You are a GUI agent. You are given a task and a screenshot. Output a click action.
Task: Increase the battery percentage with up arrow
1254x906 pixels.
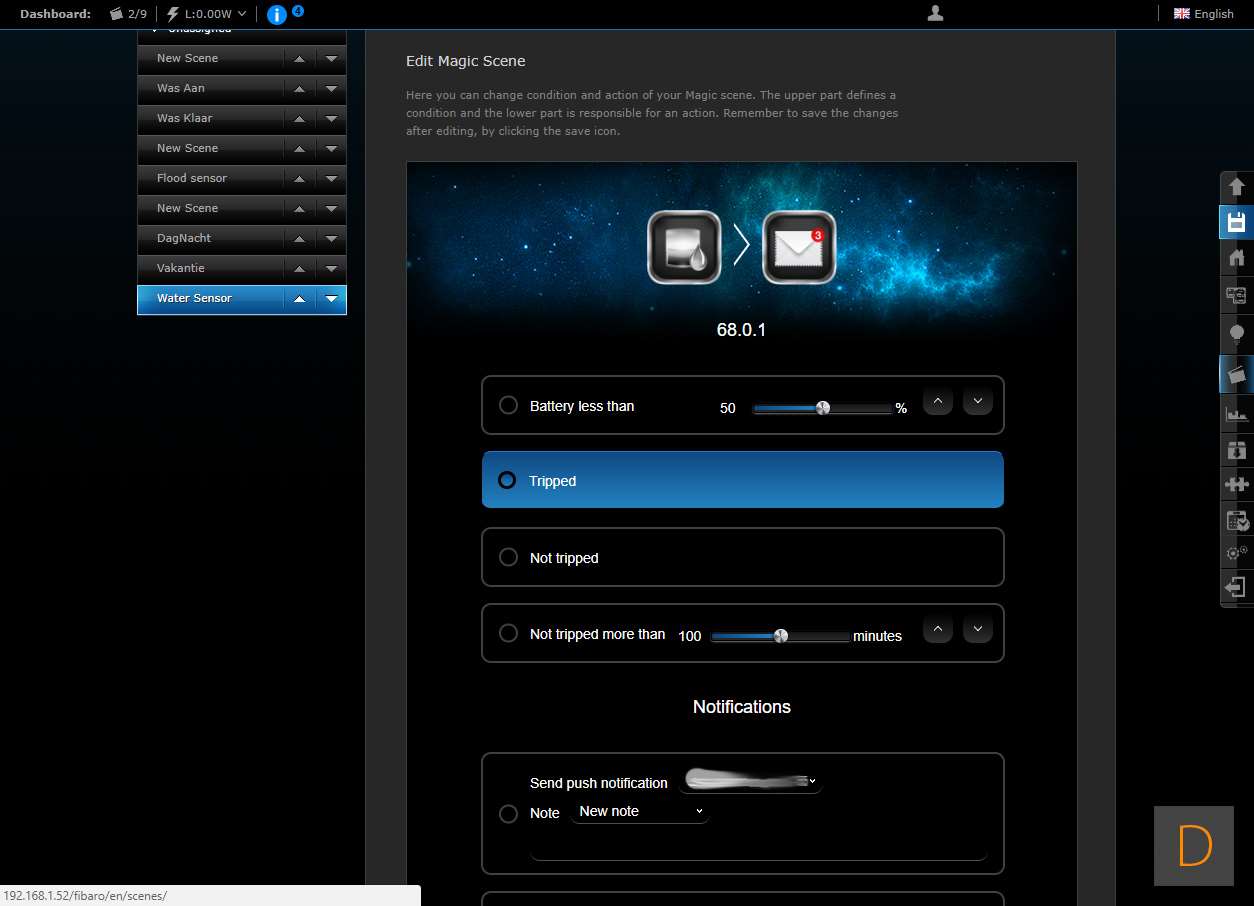click(937, 402)
